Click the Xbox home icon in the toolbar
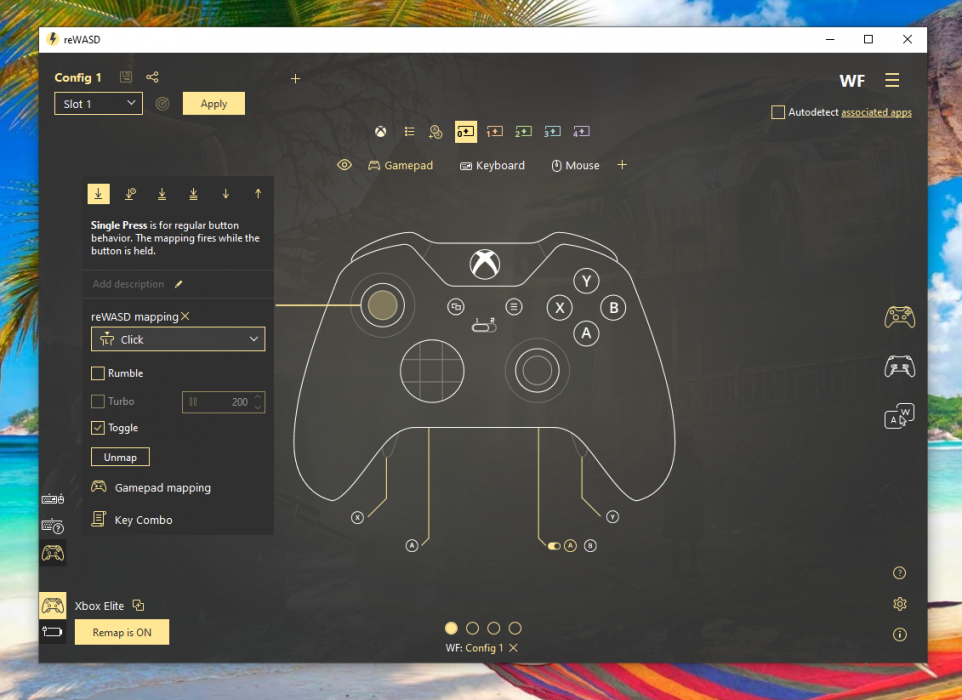 [381, 131]
